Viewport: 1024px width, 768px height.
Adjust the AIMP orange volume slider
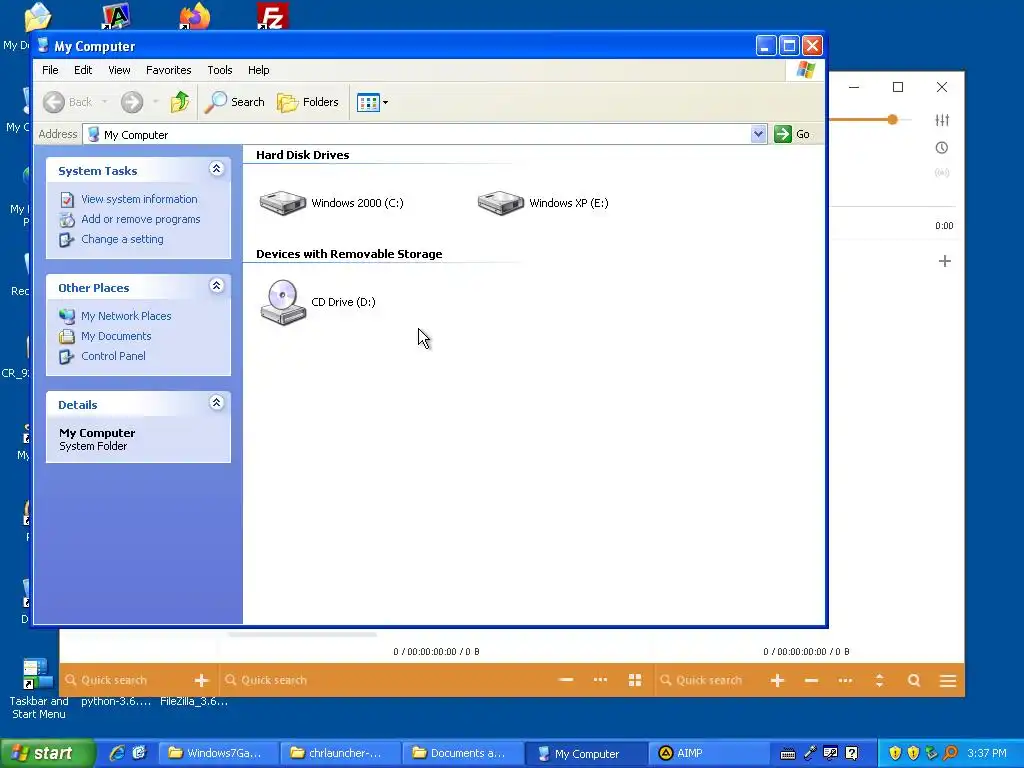(x=892, y=120)
